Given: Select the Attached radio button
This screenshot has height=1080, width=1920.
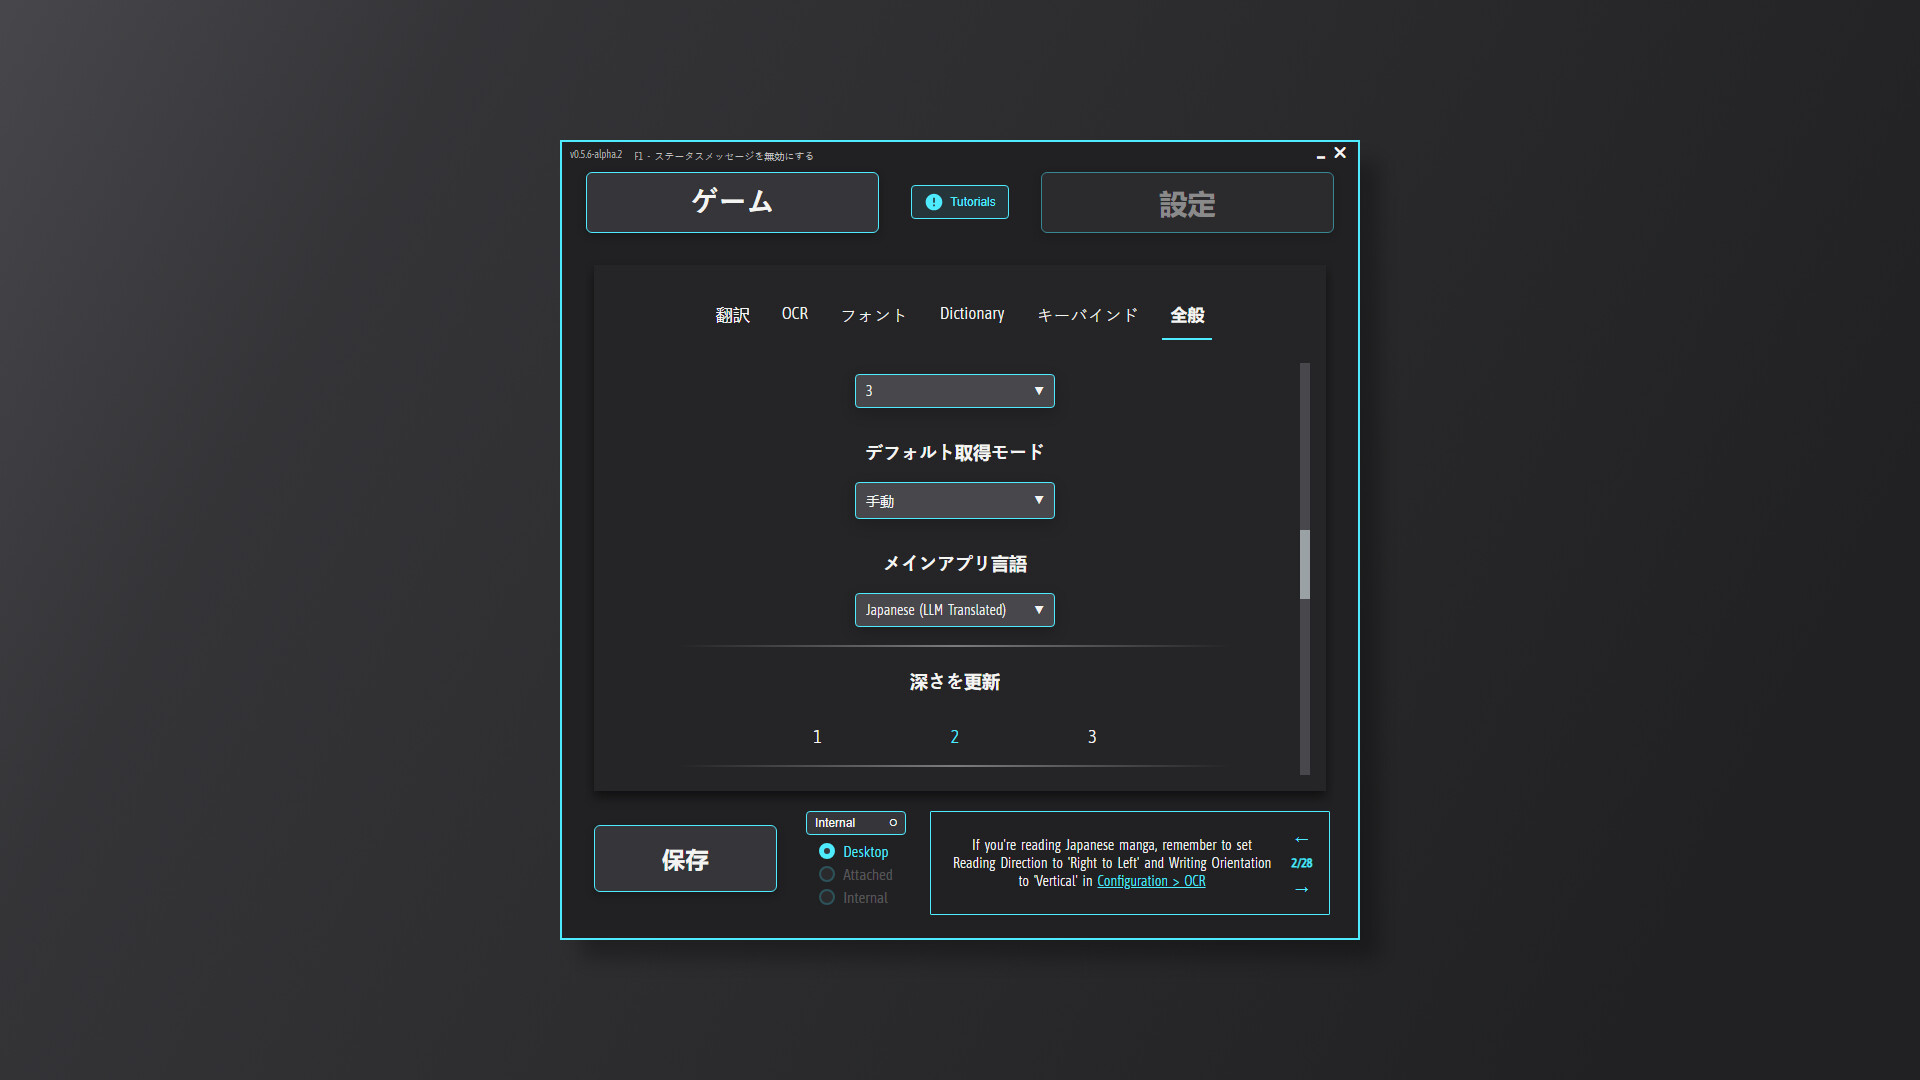Looking at the screenshot, I should pos(827,874).
